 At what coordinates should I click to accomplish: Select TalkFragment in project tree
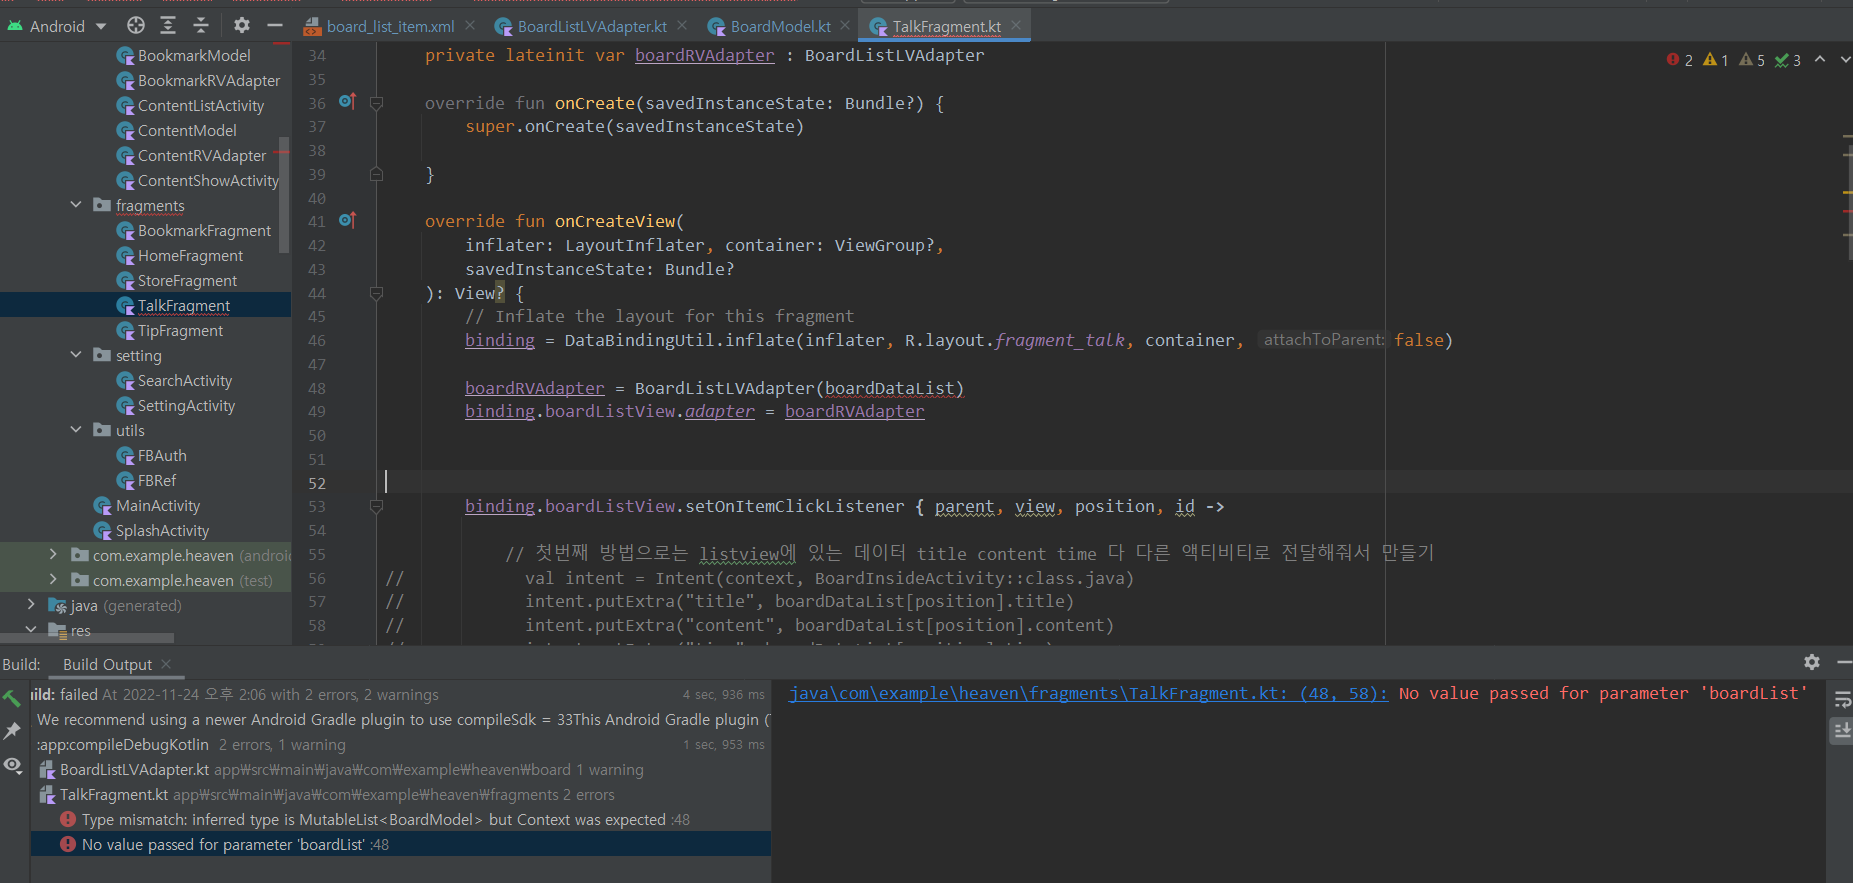coord(184,305)
